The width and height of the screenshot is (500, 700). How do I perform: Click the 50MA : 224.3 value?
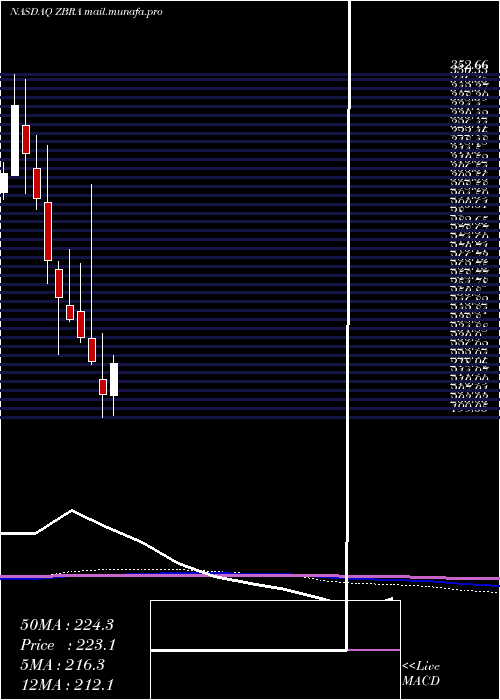67,625
